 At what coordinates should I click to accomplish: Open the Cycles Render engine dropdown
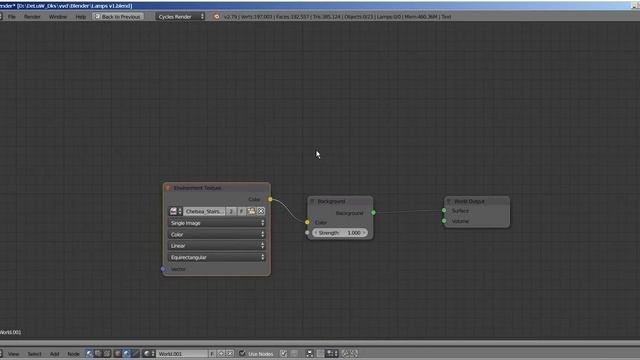(x=180, y=17)
